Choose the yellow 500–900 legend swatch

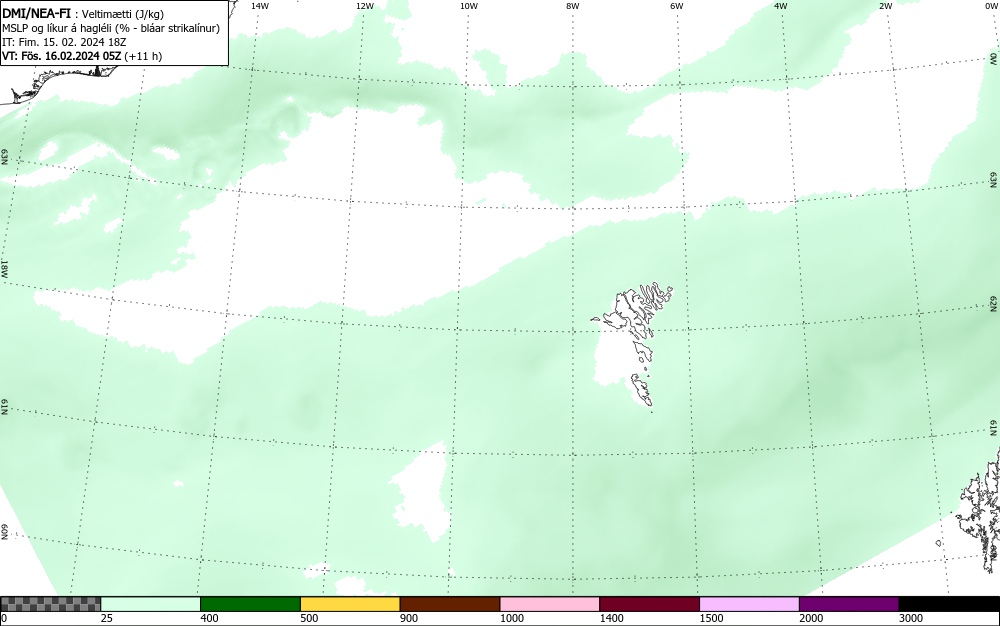coord(350,604)
